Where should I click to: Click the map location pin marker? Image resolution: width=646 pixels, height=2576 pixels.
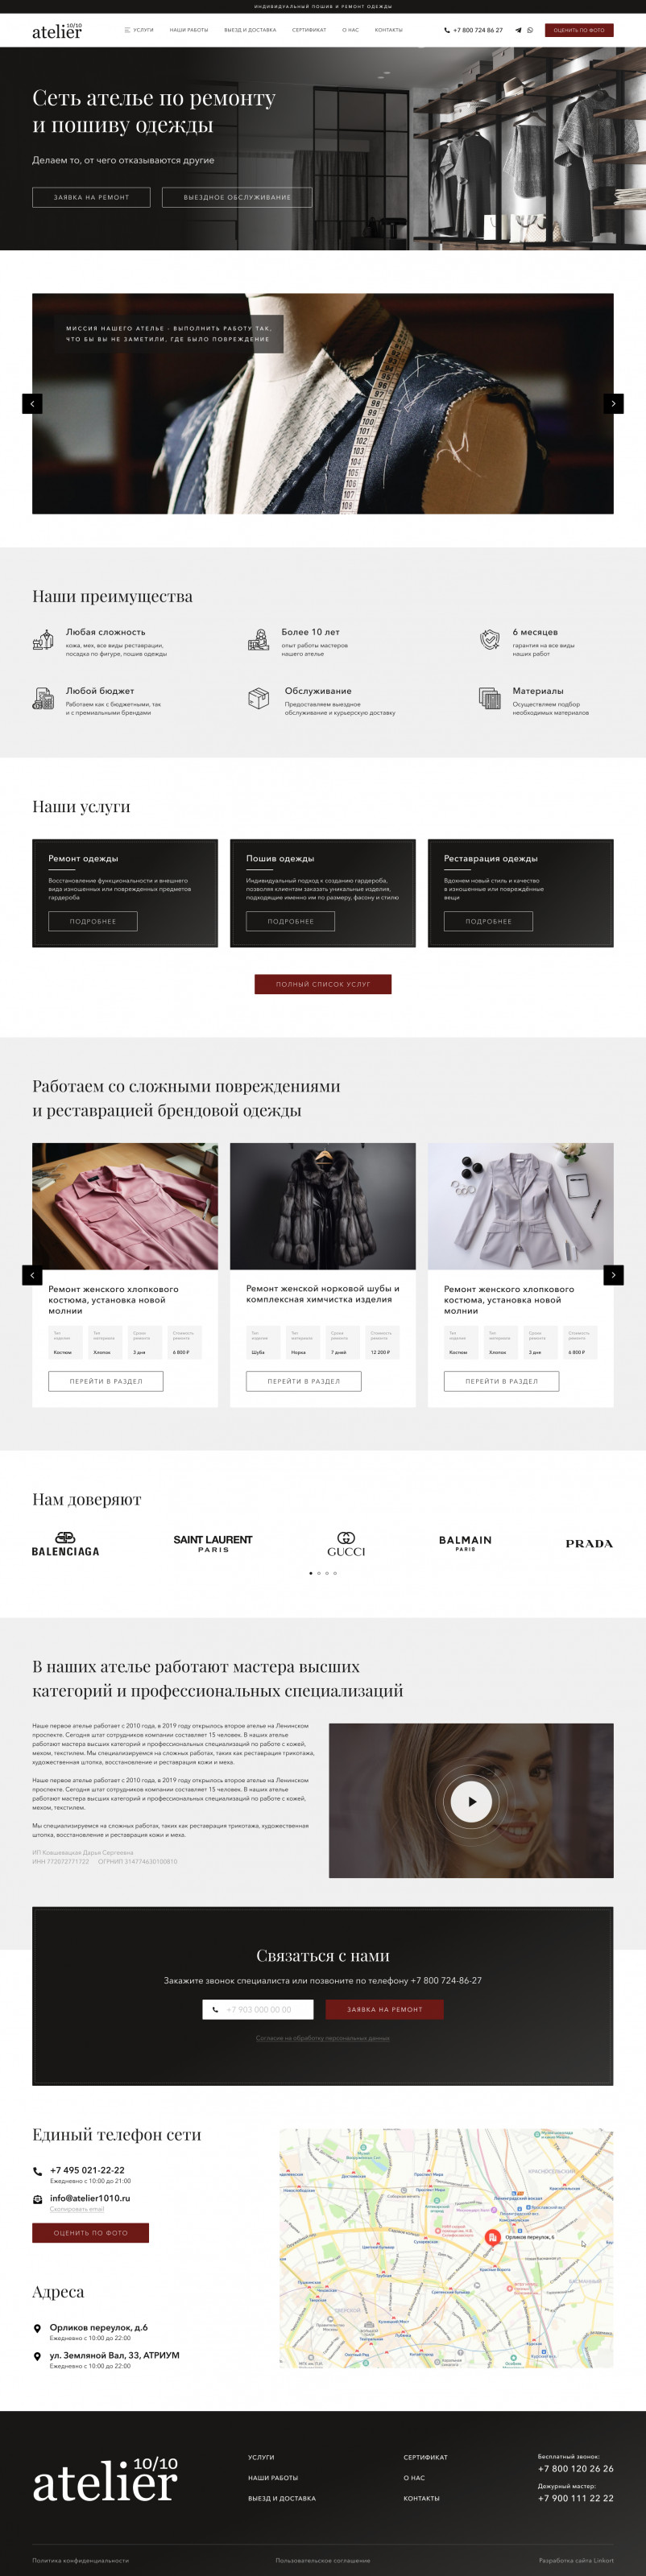pyautogui.click(x=492, y=2237)
